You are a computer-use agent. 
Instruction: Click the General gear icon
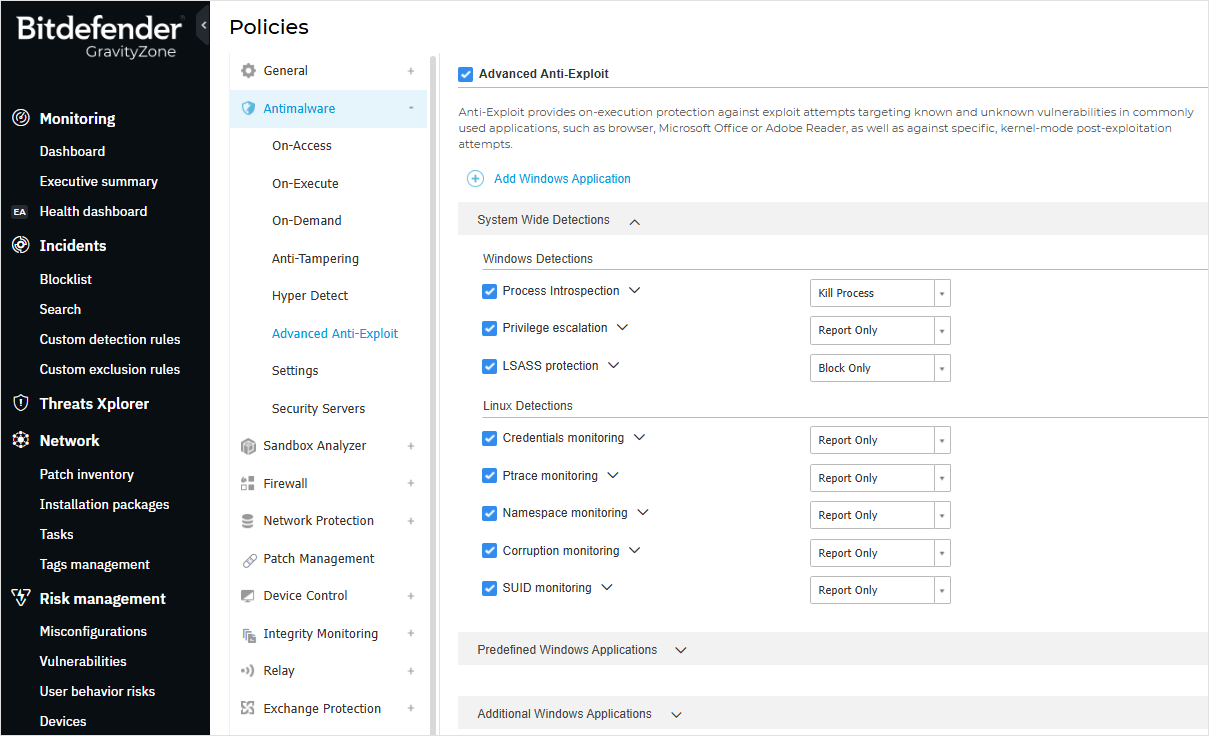click(x=248, y=71)
